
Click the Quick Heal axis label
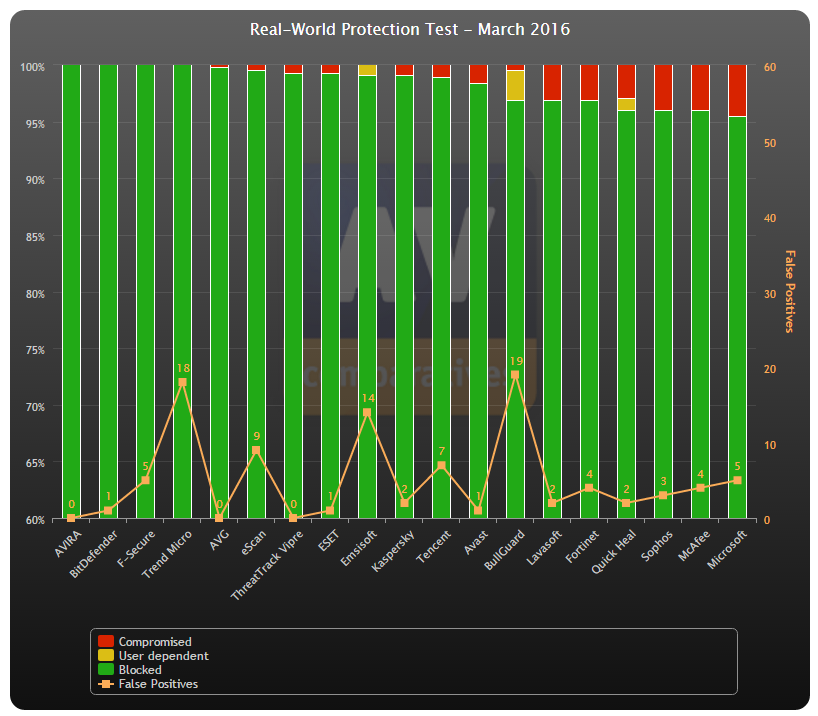coord(614,551)
